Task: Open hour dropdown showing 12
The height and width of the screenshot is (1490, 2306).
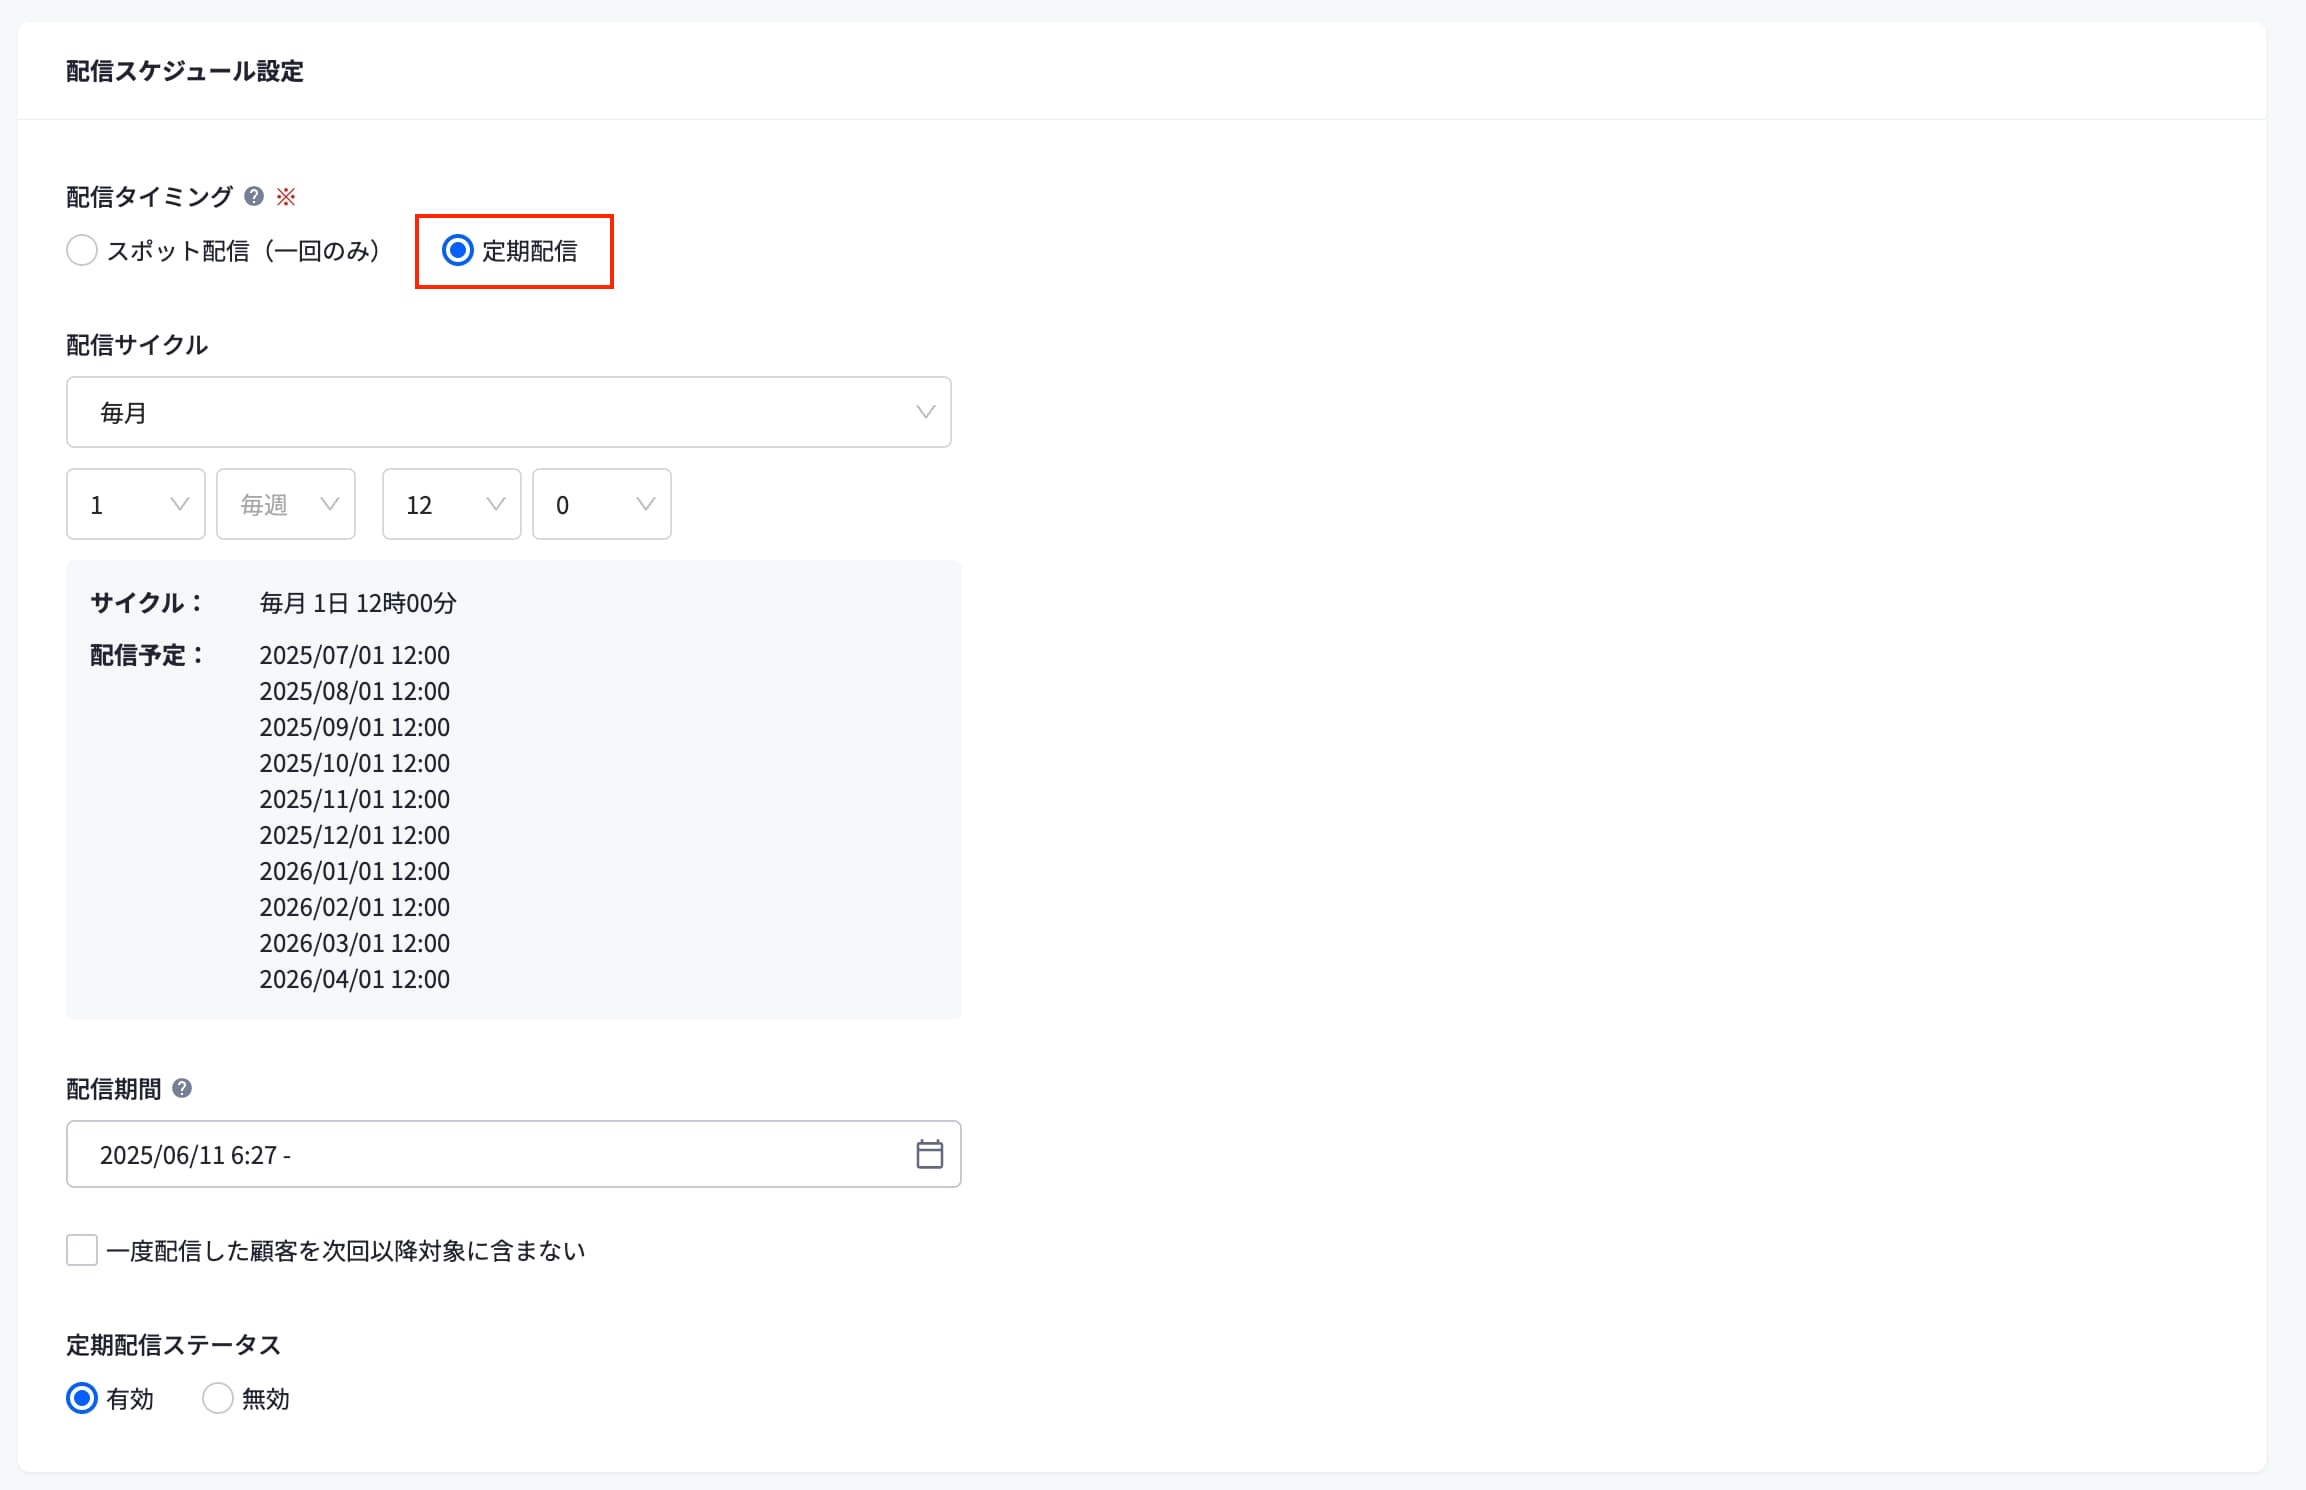Action: click(x=452, y=504)
